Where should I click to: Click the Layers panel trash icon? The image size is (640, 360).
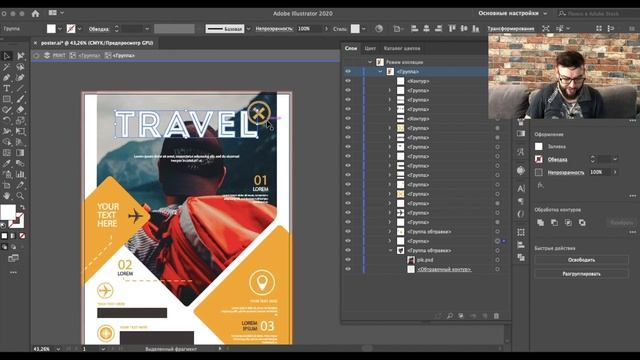click(496, 316)
